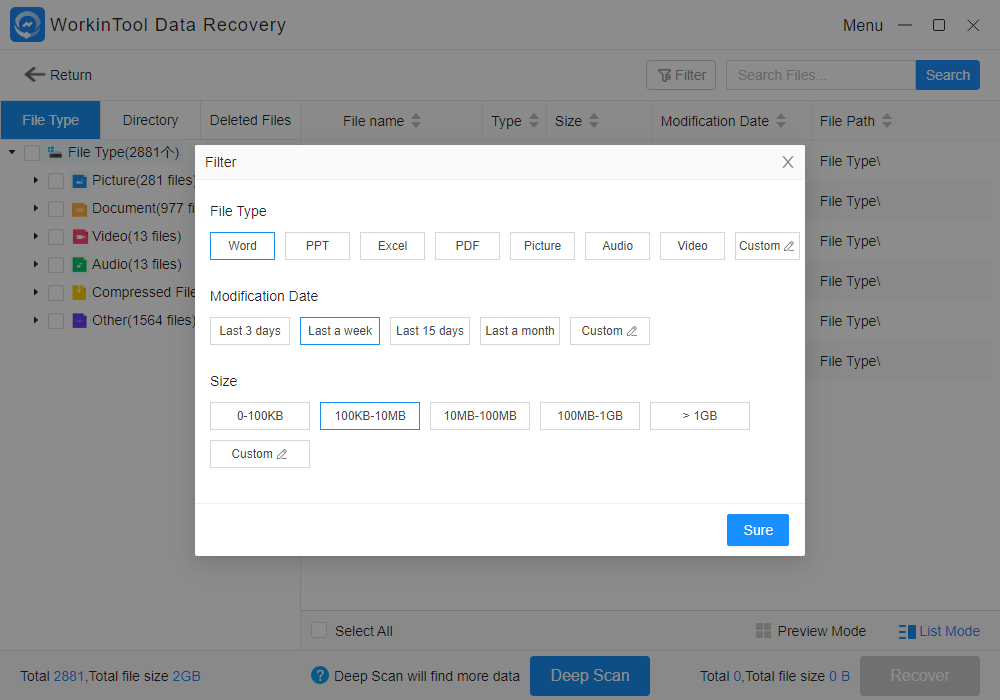Check the Document(977 files) checkbox
This screenshot has height=700, width=1000.
coord(56,209)
